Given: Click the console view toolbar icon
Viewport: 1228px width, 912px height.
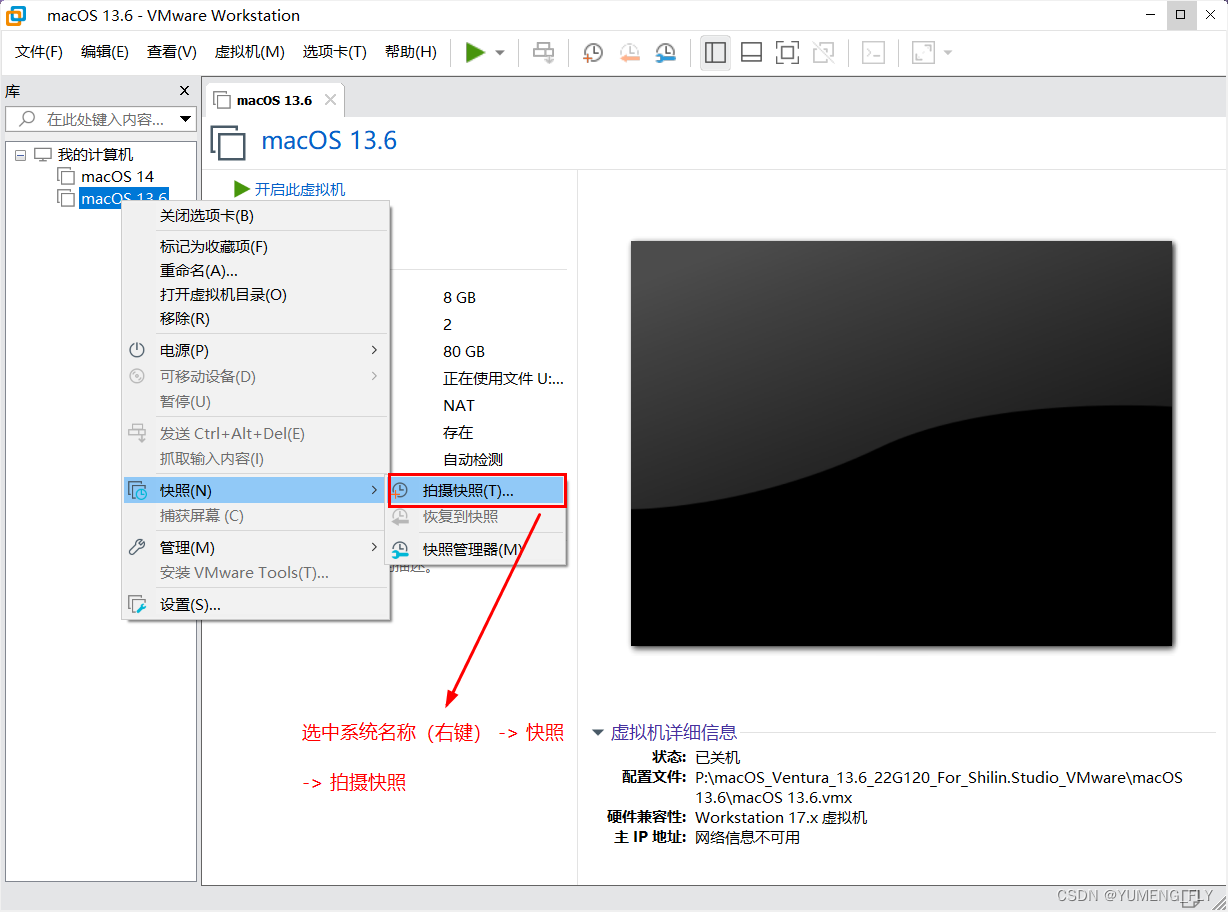Looking at the screenshot, I should (873, 52).
